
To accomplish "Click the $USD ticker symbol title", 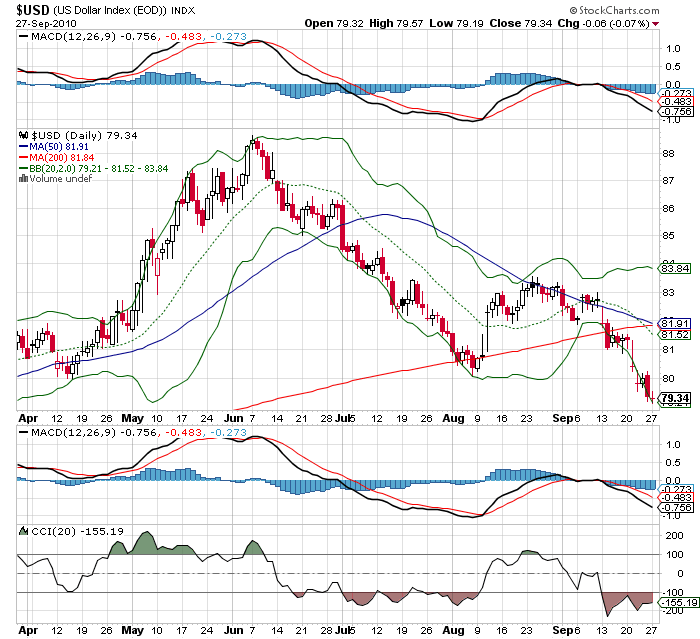I will (x=25, y=8).
